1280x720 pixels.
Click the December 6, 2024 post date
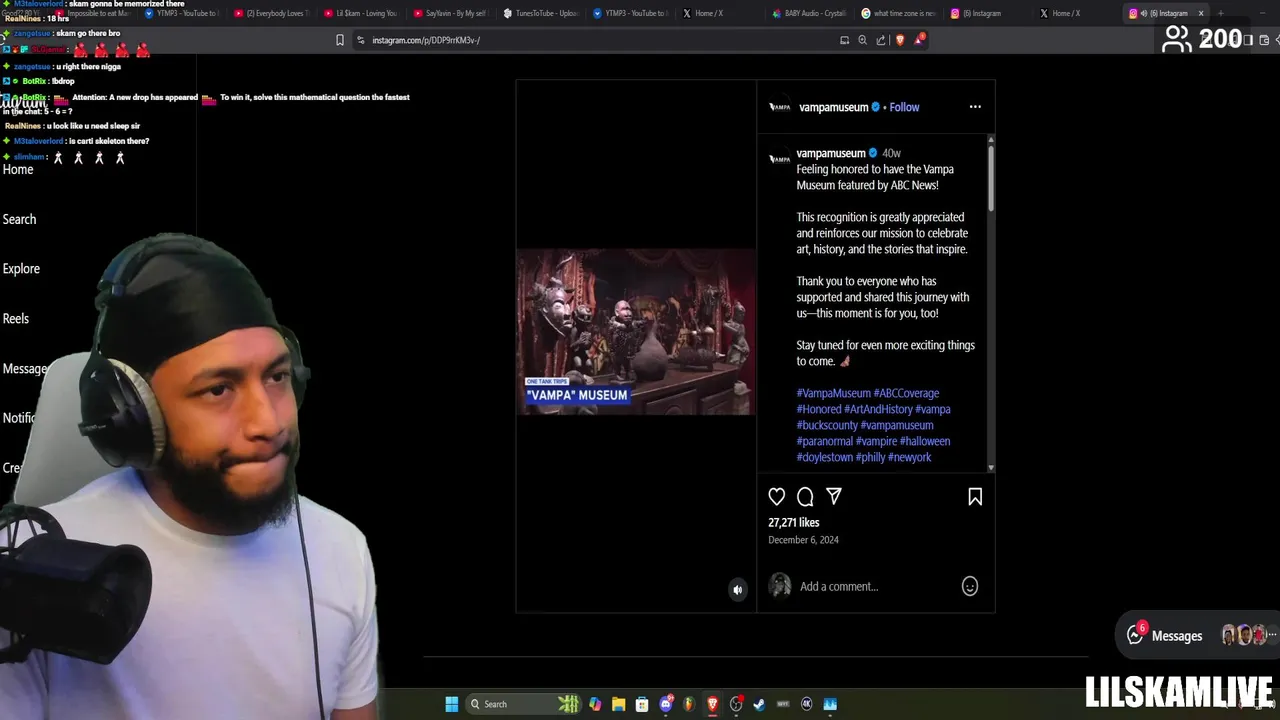click(x=803, y=540)
